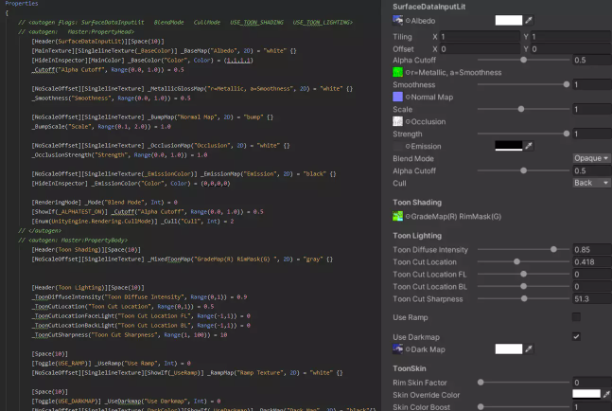Image resolution: width=612 pixels, height=411 pixels.
Task: Click the r=Metallic texture picker circle
Action: click(408, 73)
